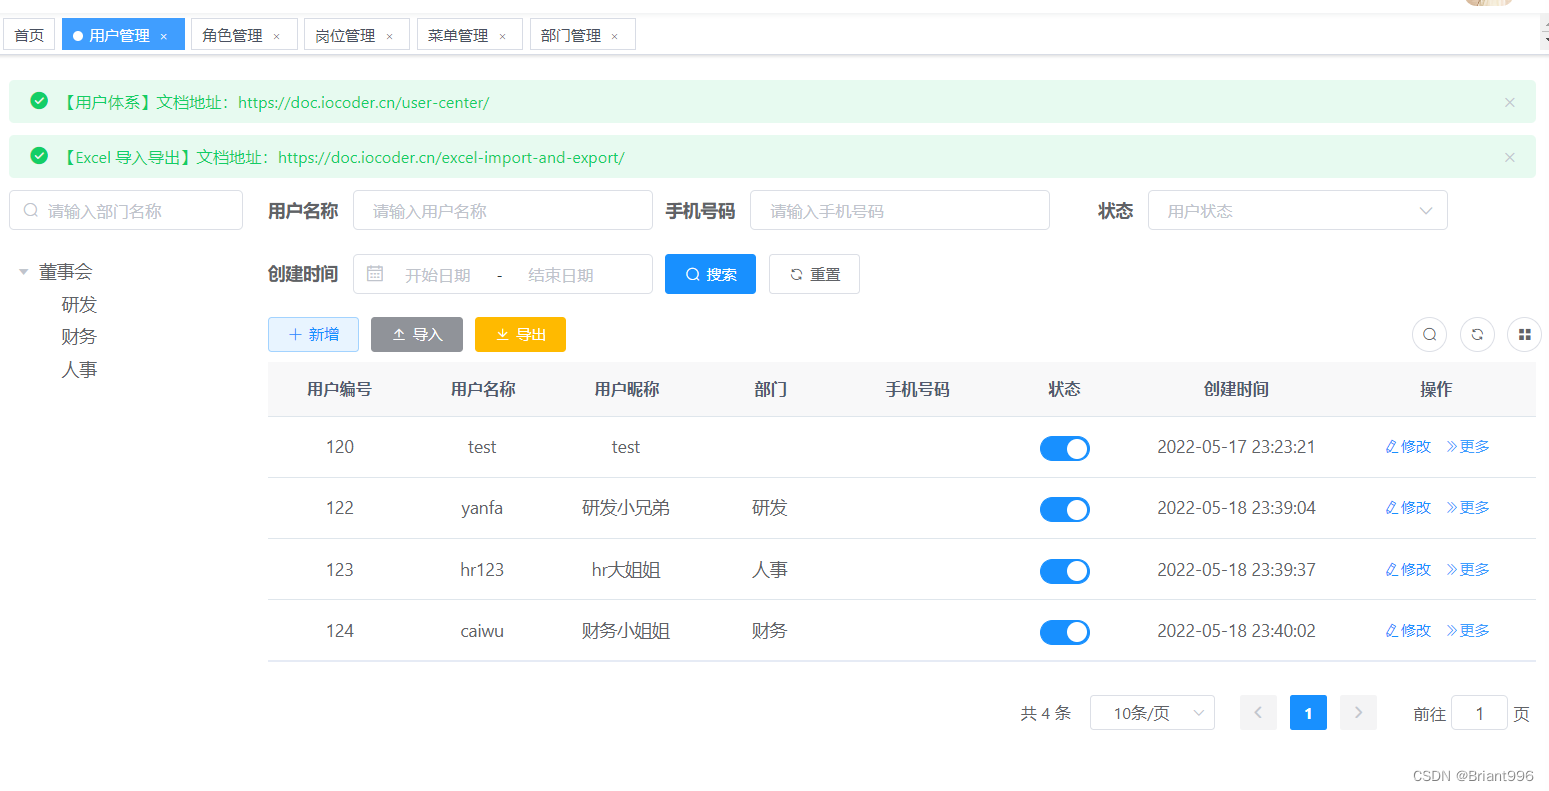This screenshot has width=1549, height=791.
Task: Select 董事会 in department tree
Action: (66, 271)
